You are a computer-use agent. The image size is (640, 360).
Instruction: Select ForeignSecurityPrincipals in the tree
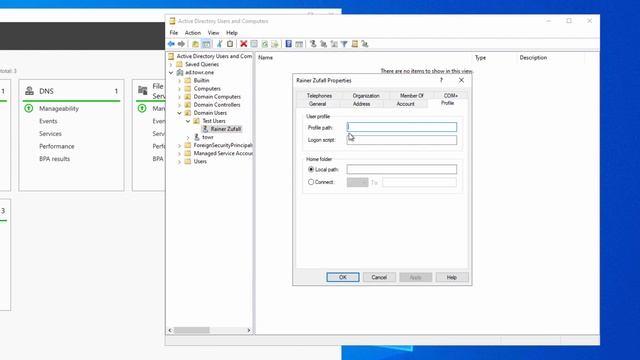(x=223, y=145)
